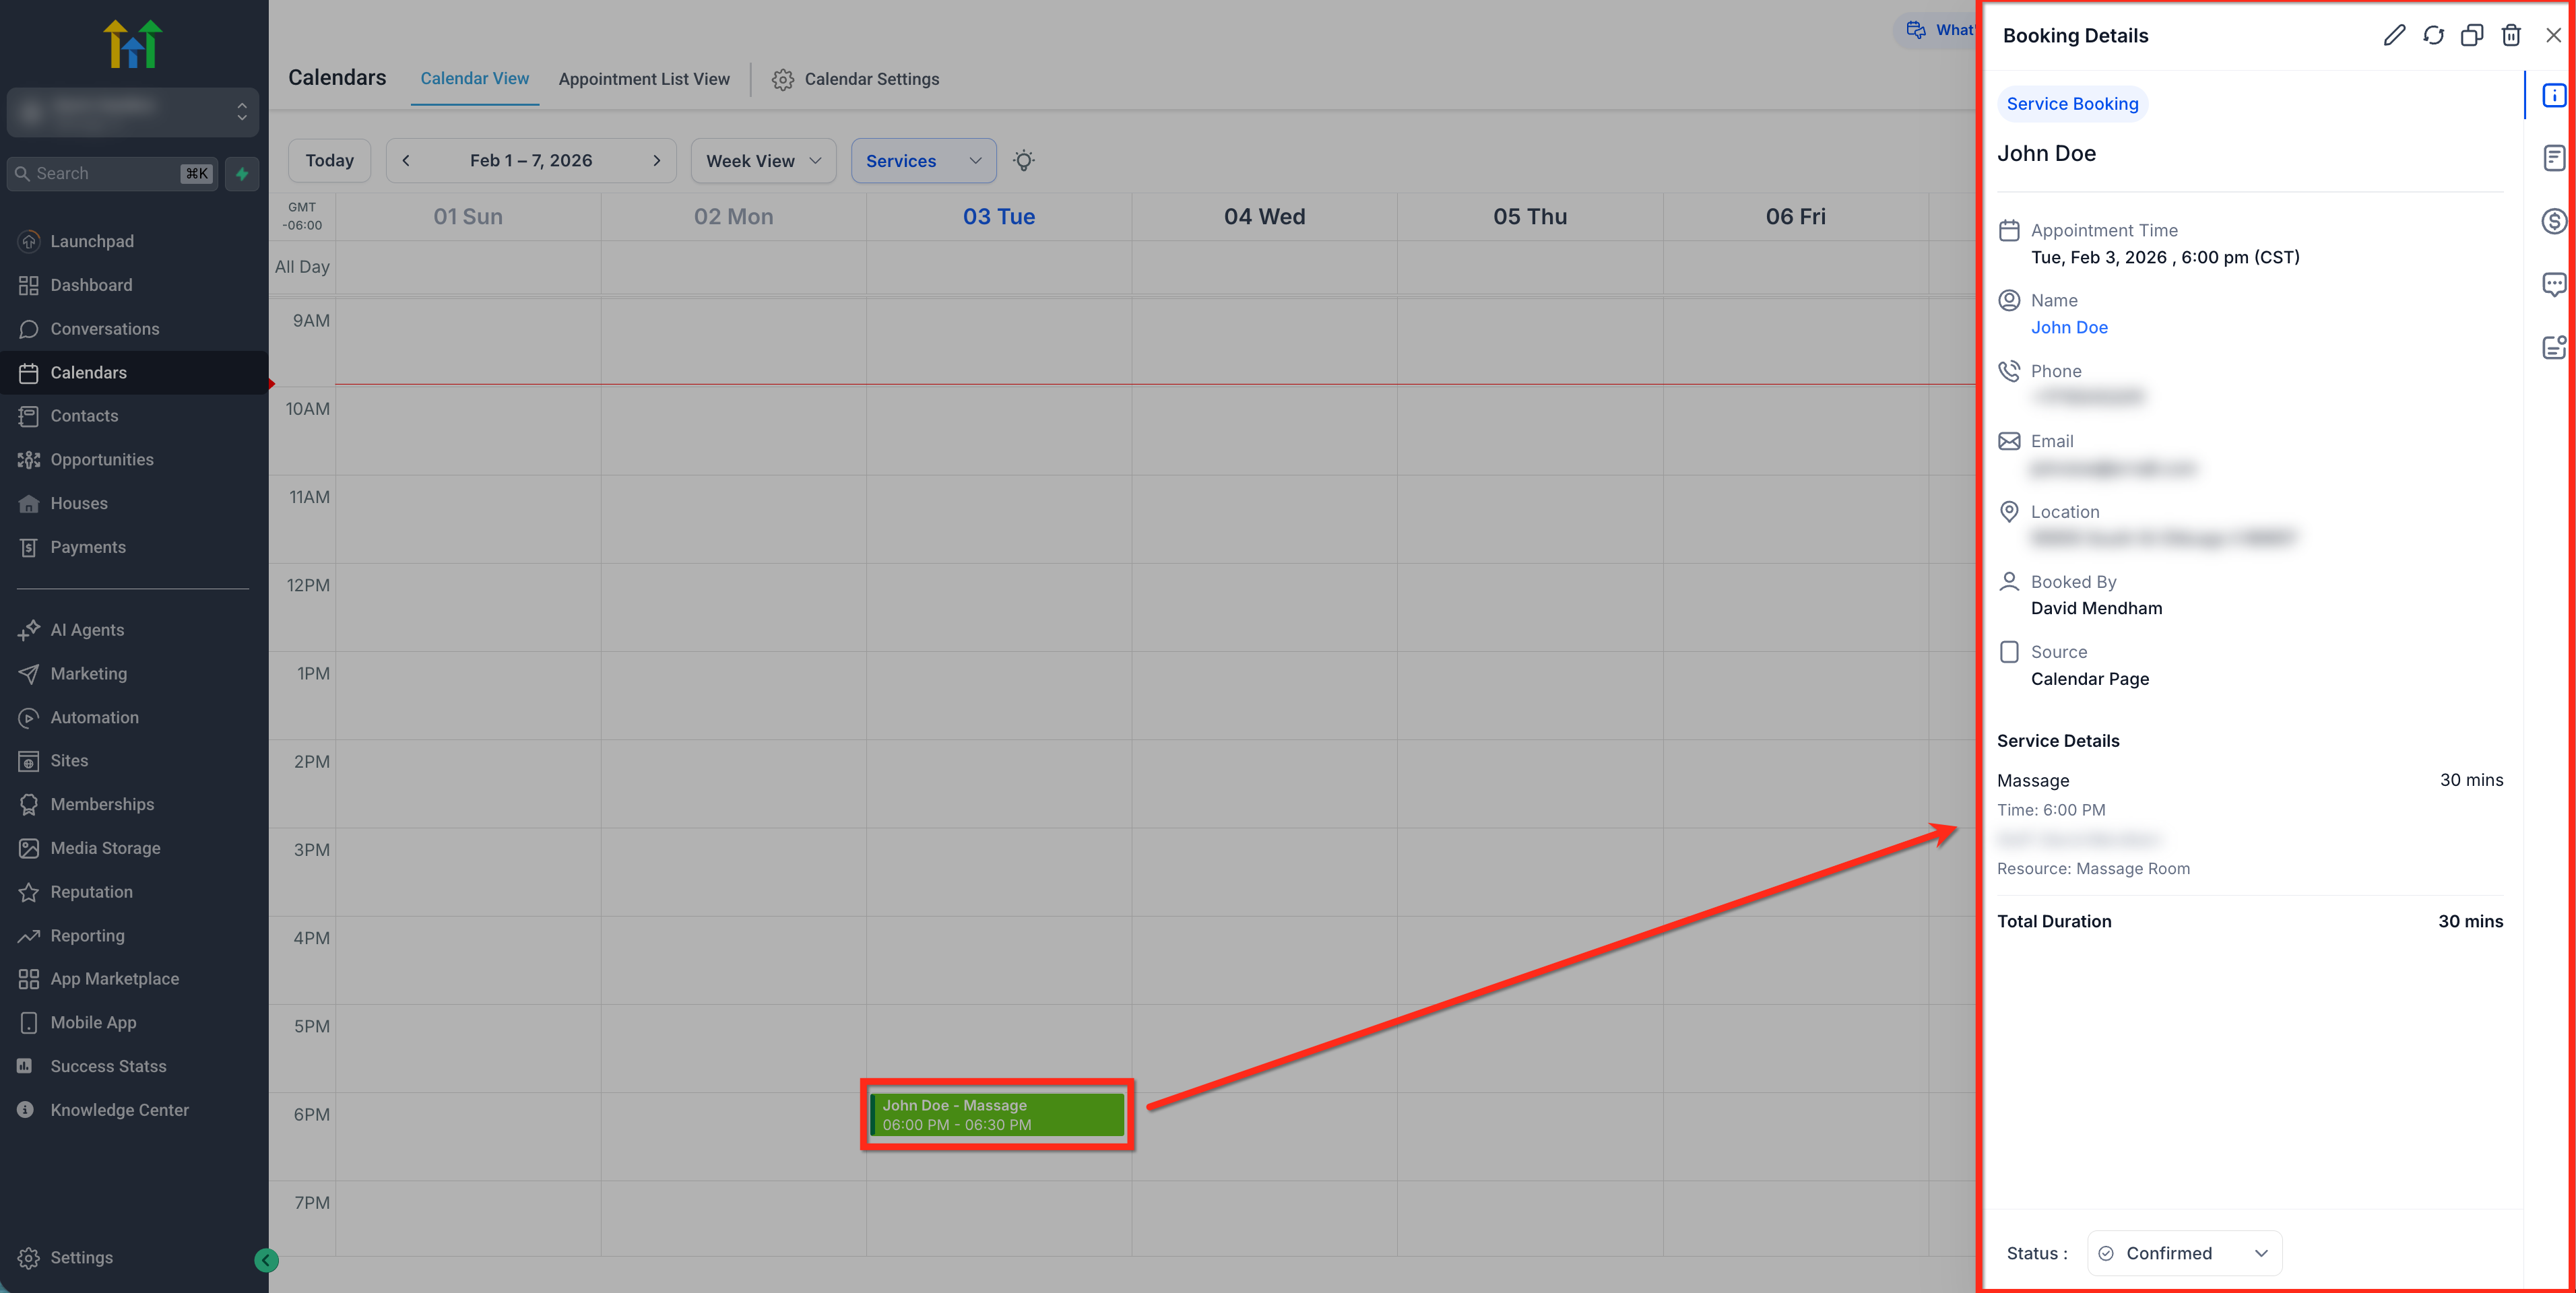Screen dimensions: 2576x1293
Task: Switch to the Appointment List View tab
Action: (x=644, y=79)
